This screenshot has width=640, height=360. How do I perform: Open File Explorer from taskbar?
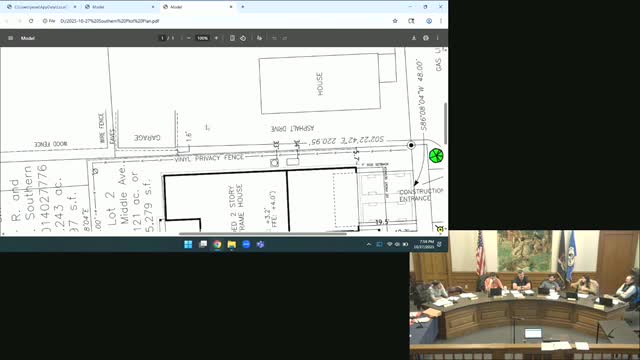pos(232,244)
